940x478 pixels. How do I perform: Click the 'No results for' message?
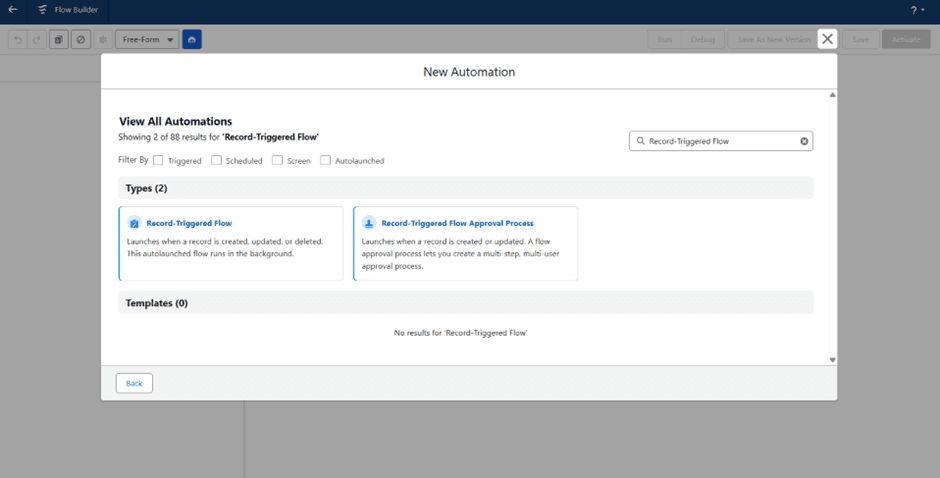coord(460,333)
